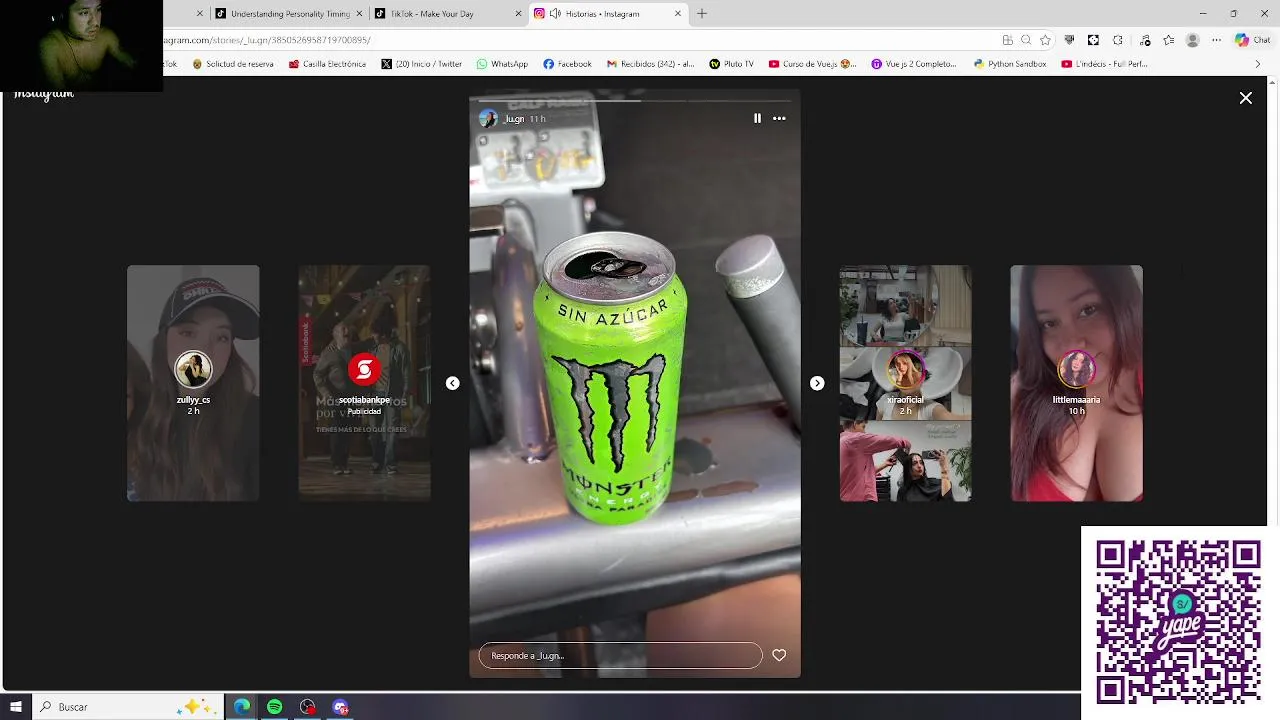1280x720 pixels.
Task: Open the Copilot Chat button
Action: pos(1254,40)
